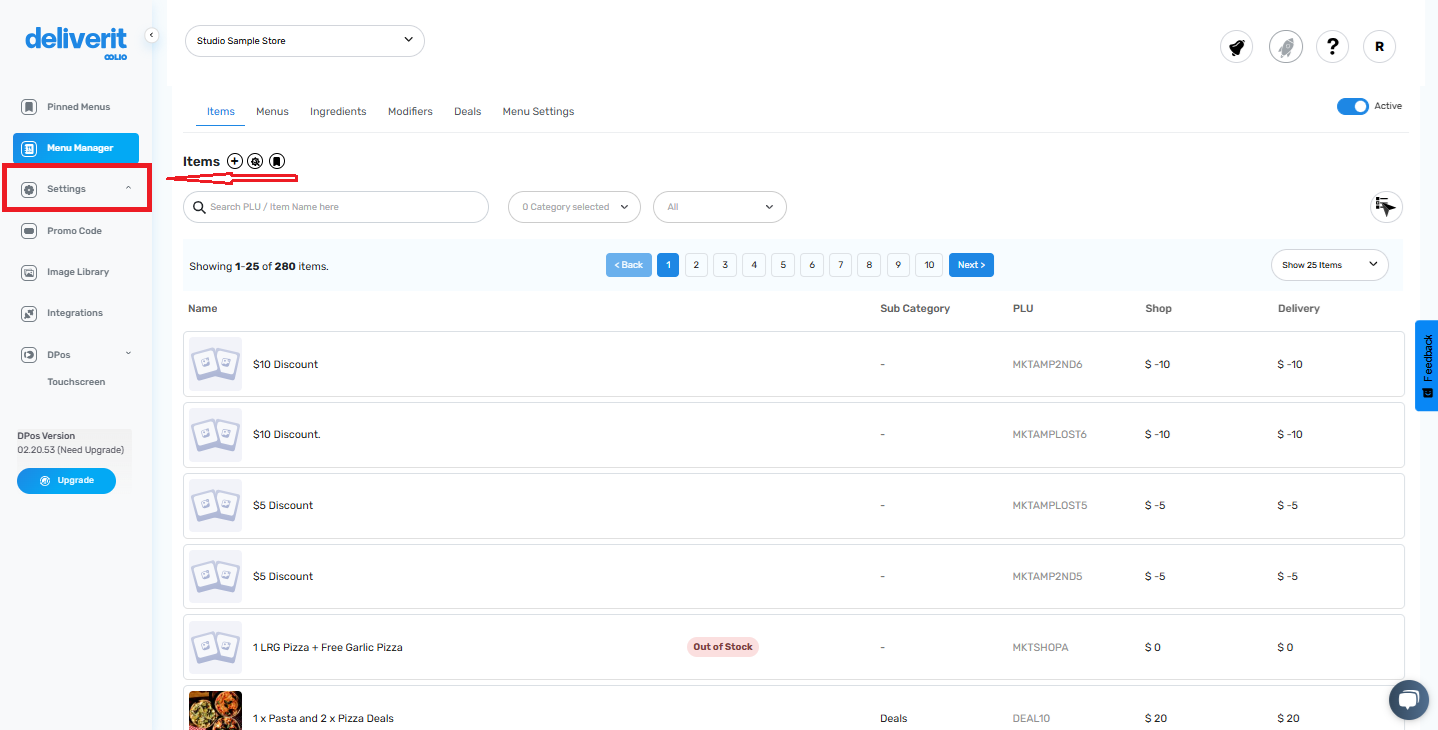Click the Search PLU / Item Name field
This screenshot has height=730, width=1438.
(x=336, y=207)
